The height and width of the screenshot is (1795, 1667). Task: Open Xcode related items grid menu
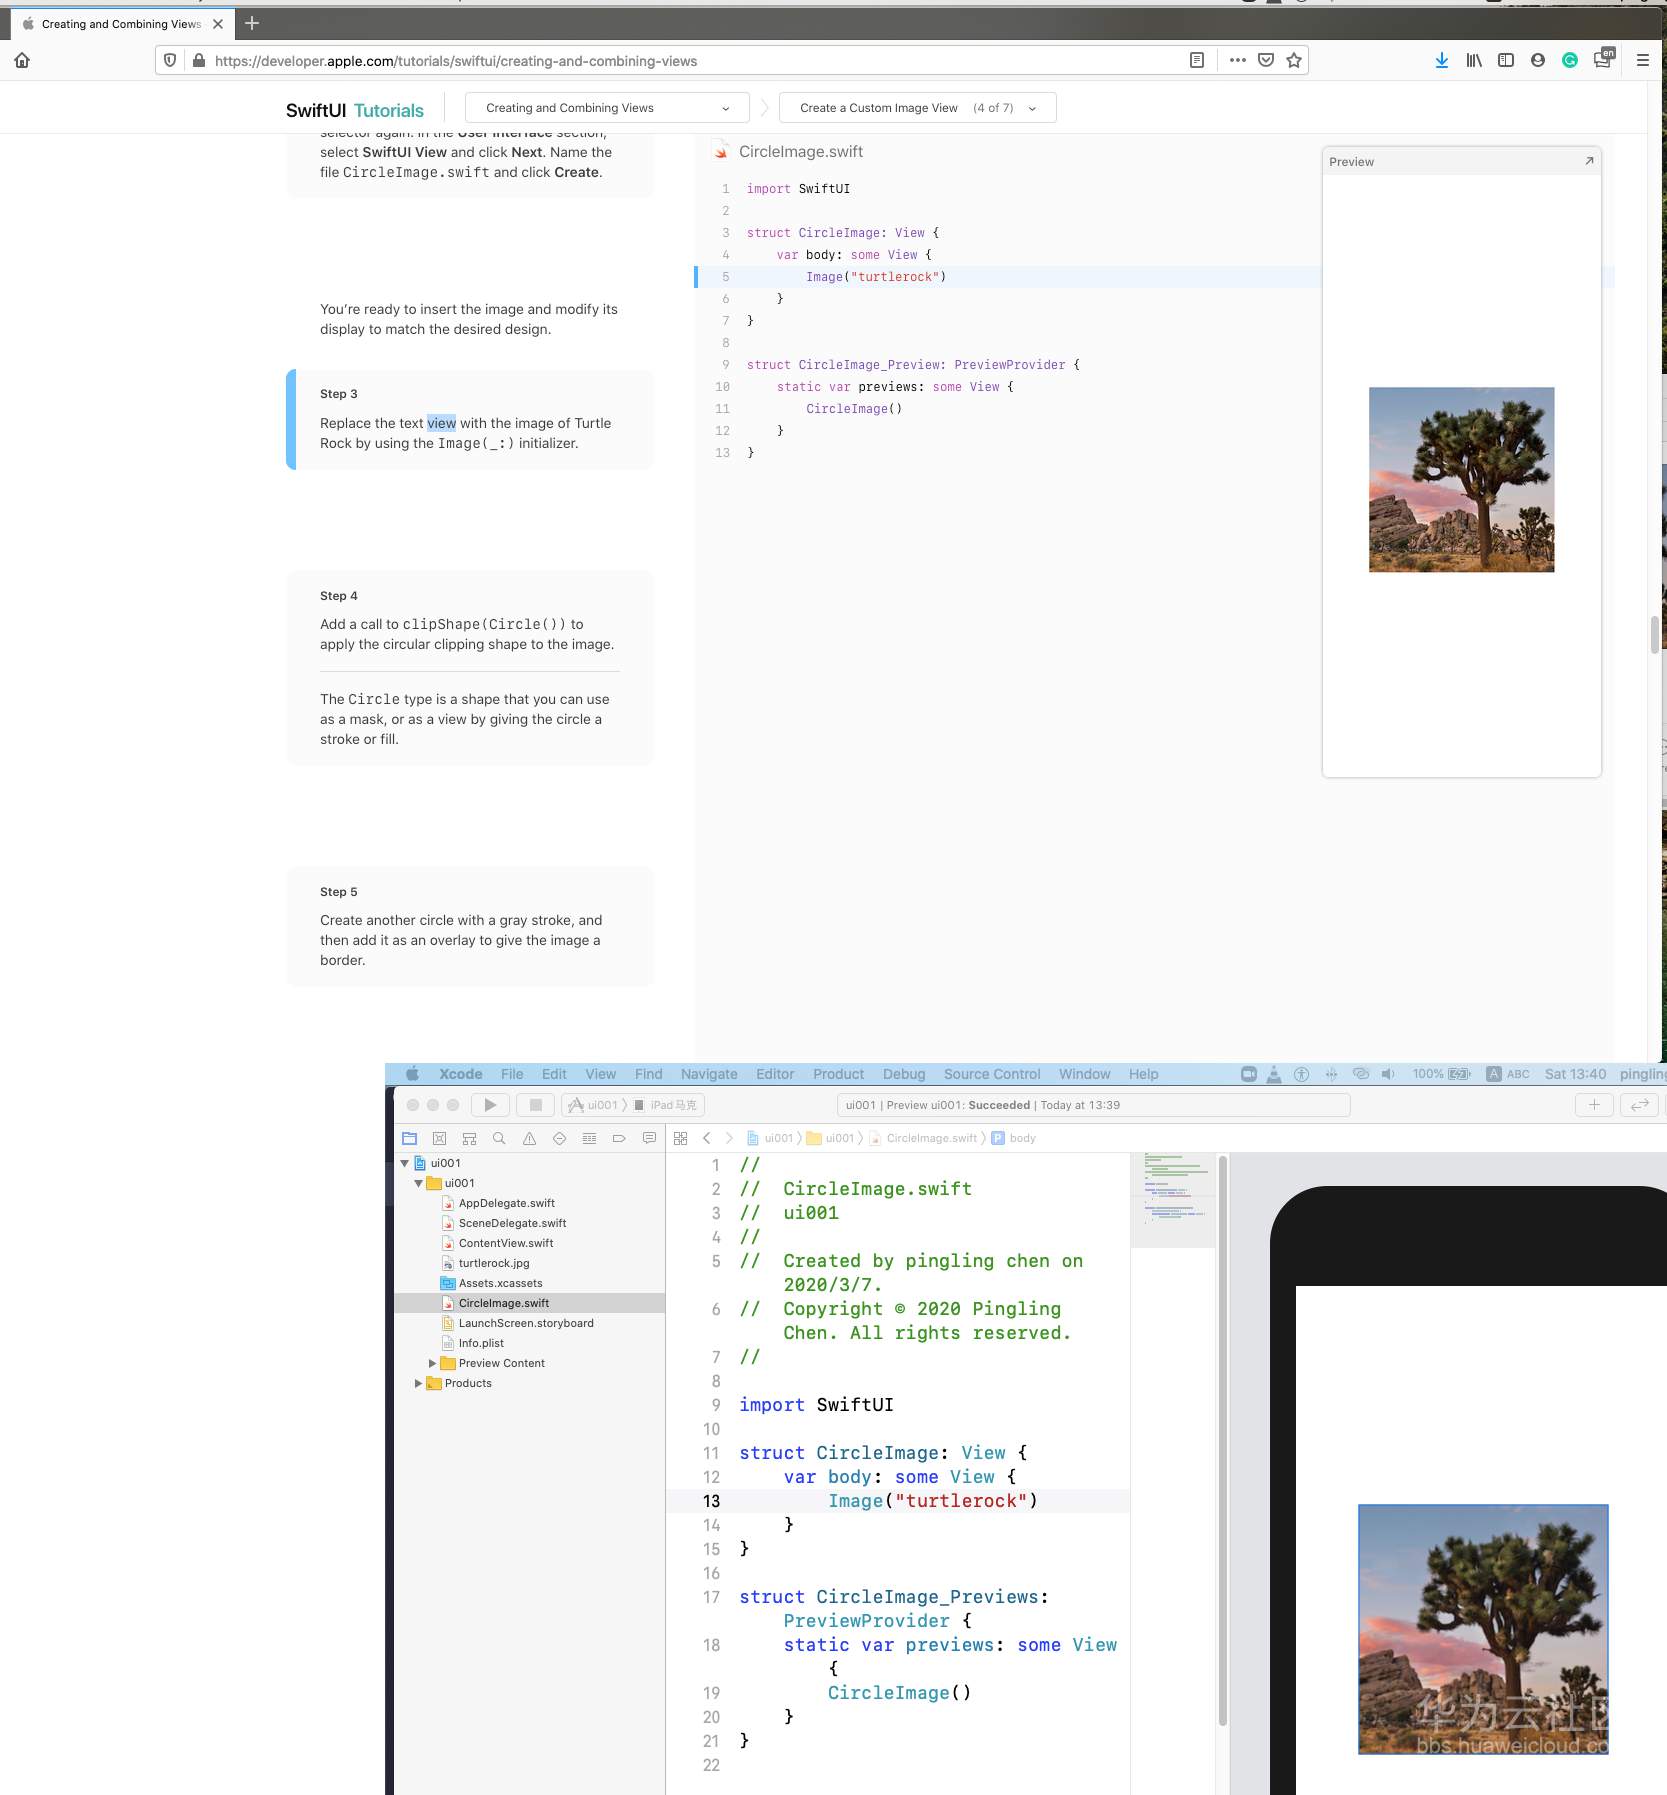tap(681, 1138)
